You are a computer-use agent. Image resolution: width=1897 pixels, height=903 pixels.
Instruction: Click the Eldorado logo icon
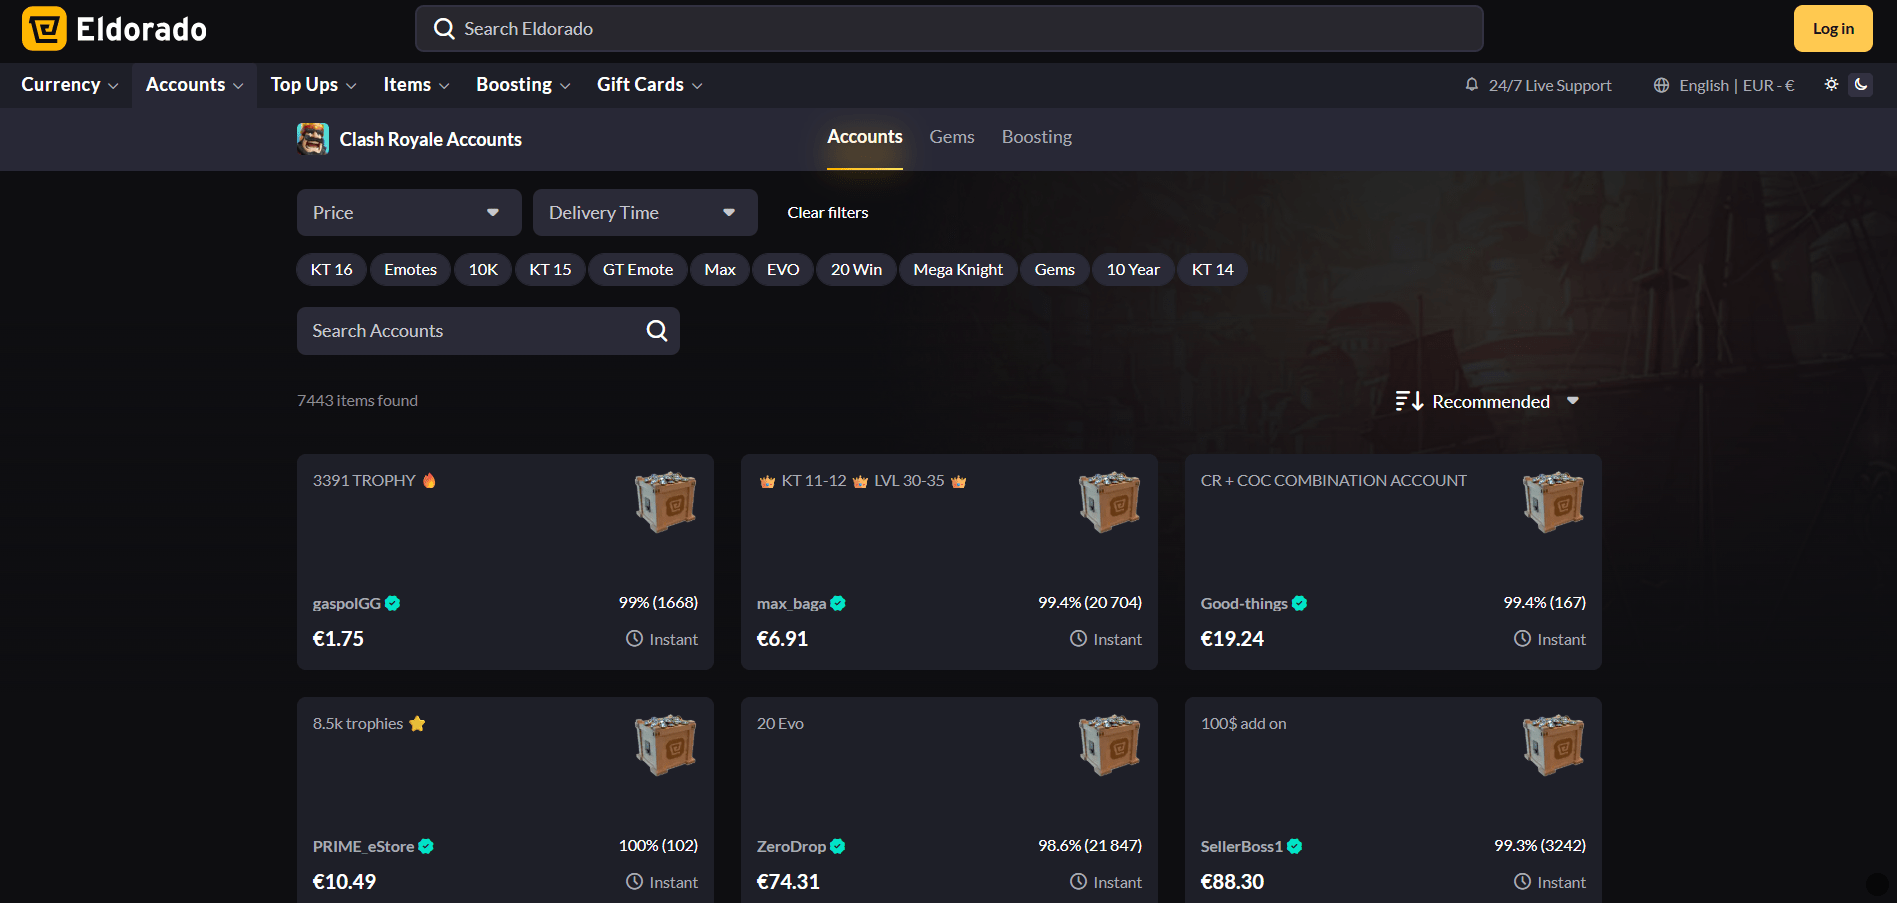(44, 28)
